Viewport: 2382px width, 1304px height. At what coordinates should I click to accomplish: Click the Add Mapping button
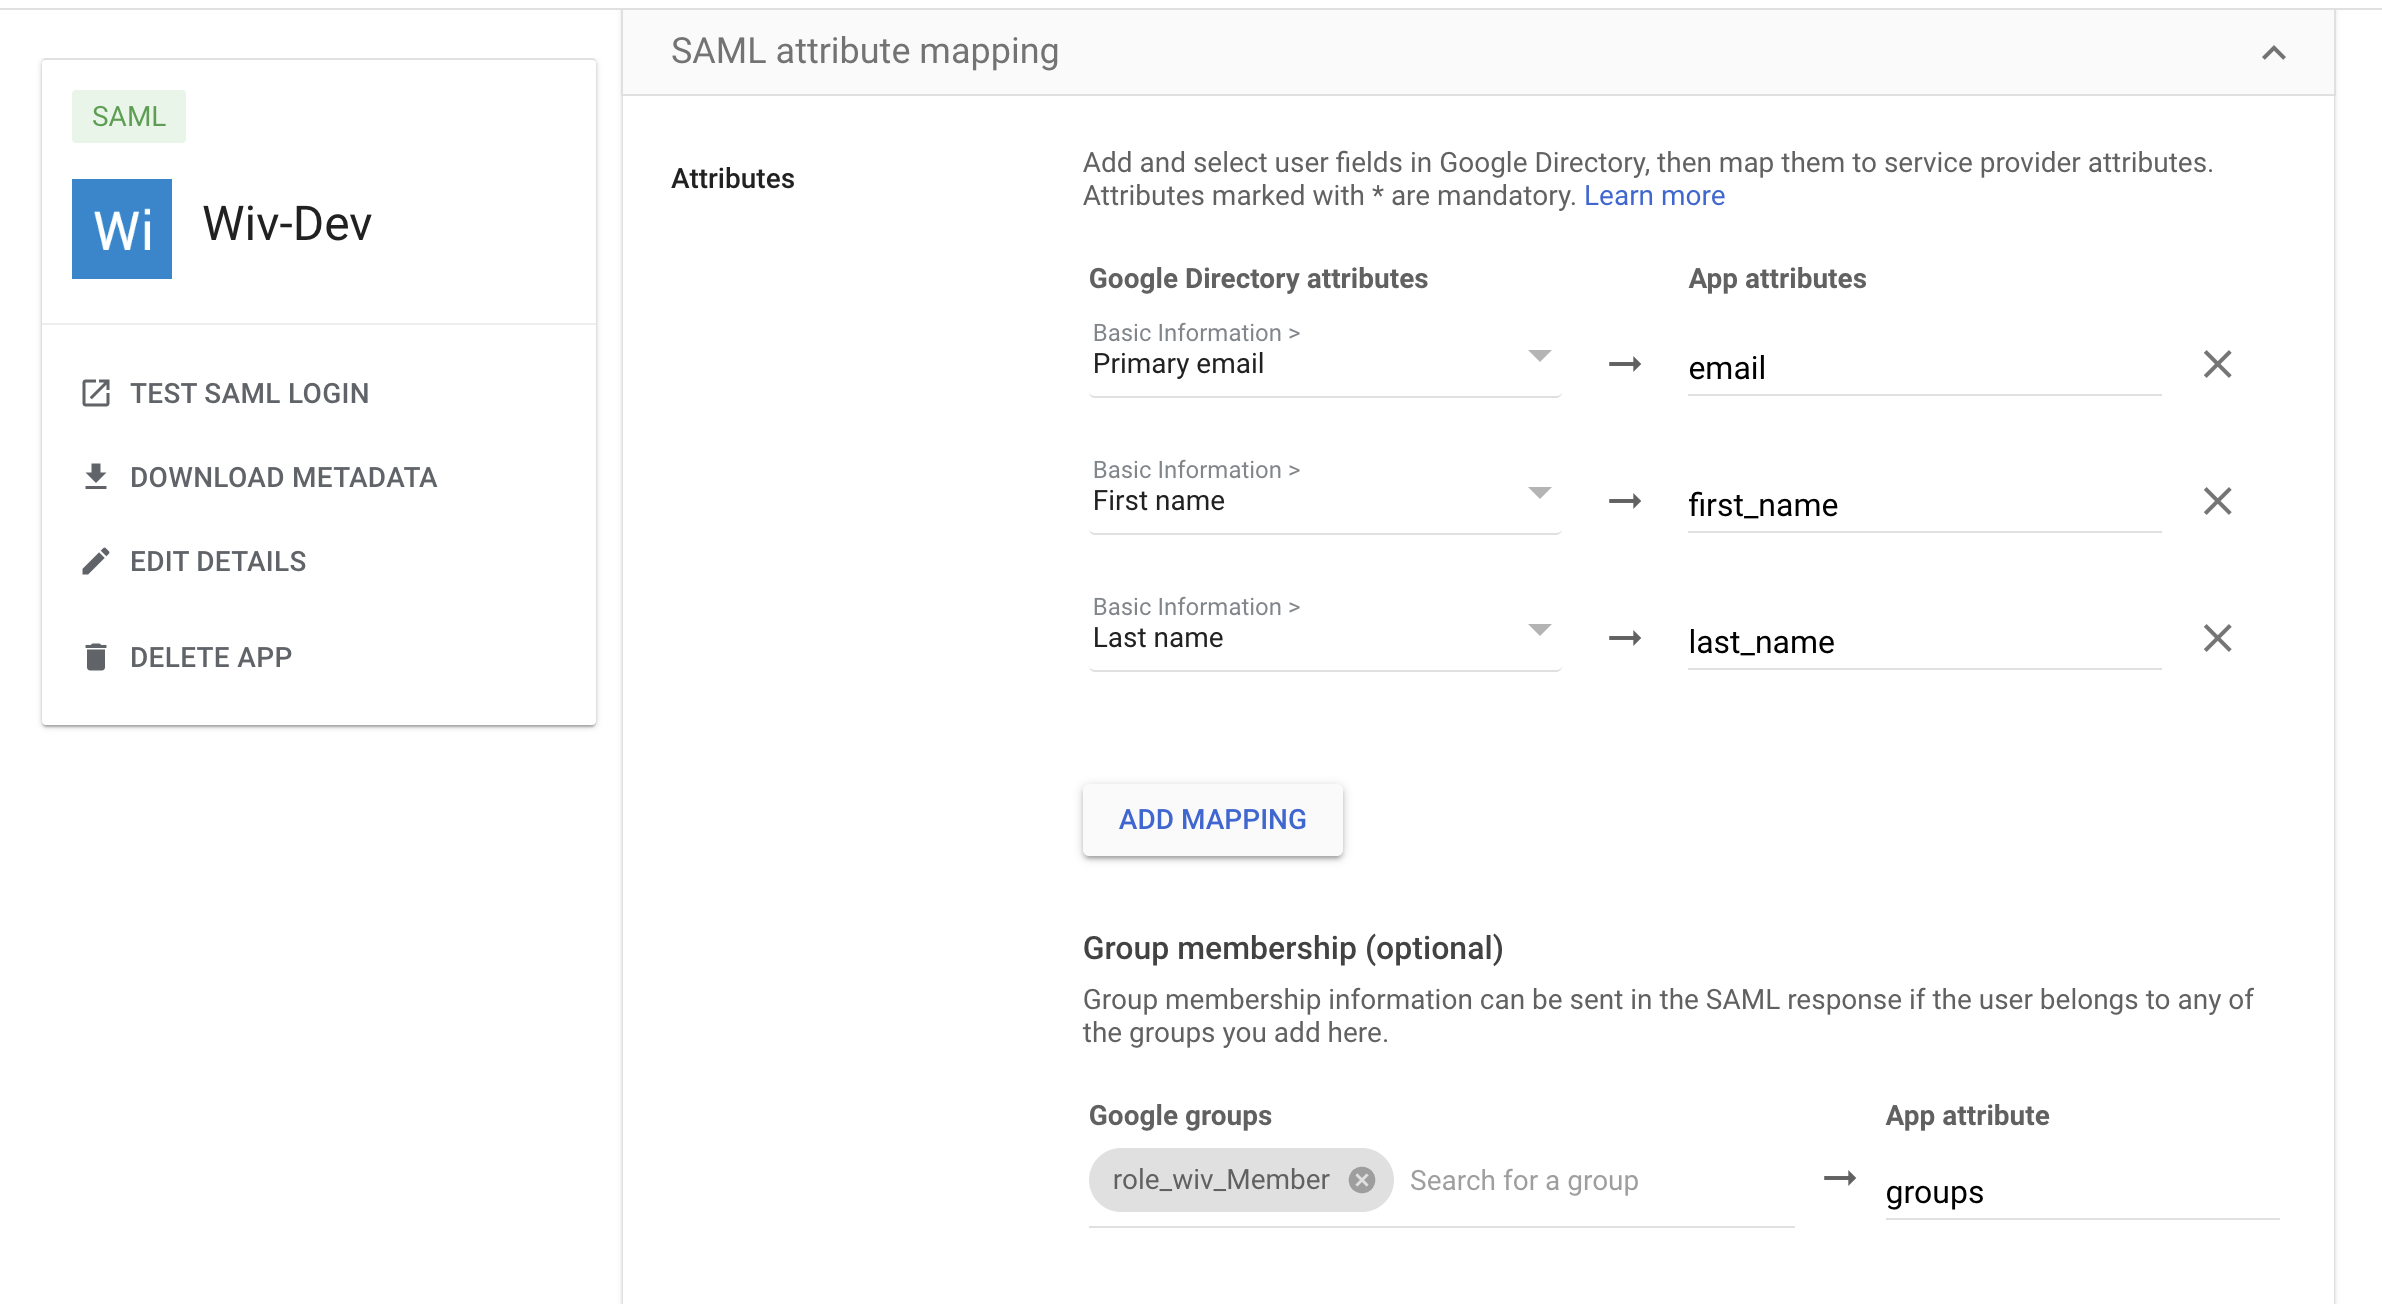tap(1212, 819)
